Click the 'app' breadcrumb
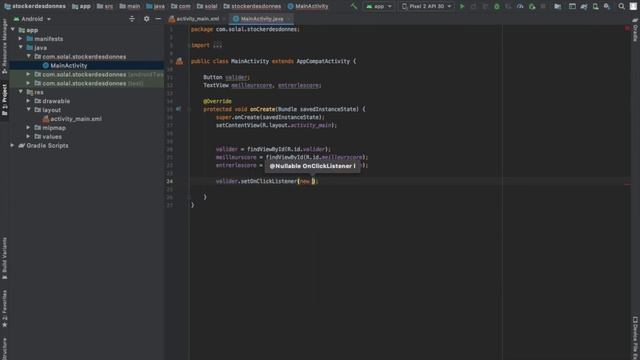Image resolution: width=640 pixels, height=360 pixels. pos(81,6)
